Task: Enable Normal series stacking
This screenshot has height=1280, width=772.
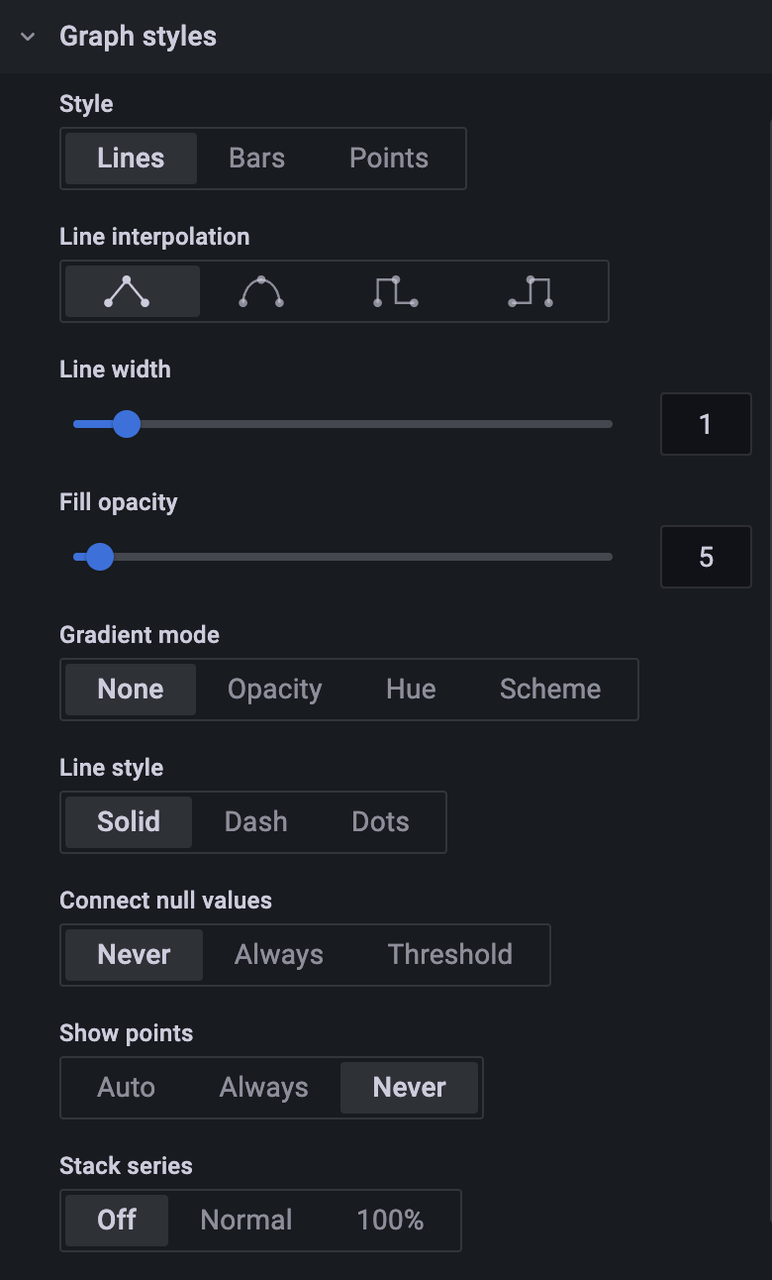Action: point(245,1220)
